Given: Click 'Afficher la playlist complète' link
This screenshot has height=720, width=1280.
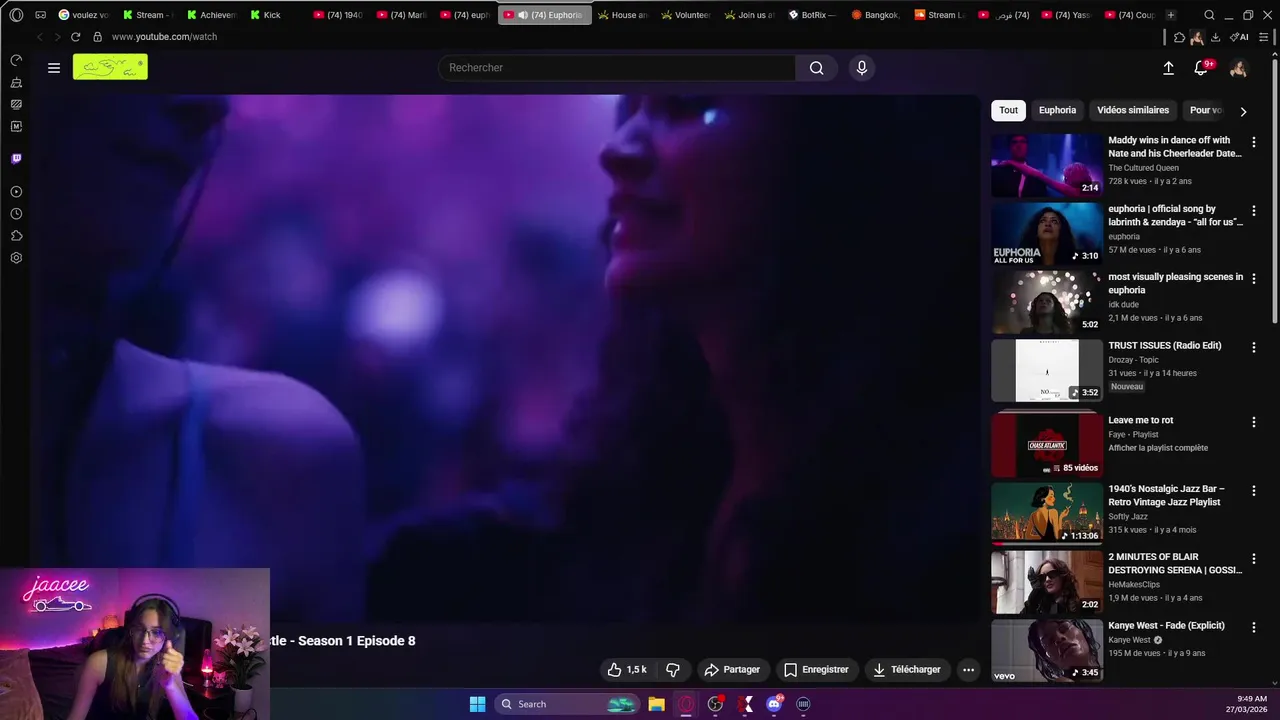Looking at the screenshot, I should (x=1158, y=448).
